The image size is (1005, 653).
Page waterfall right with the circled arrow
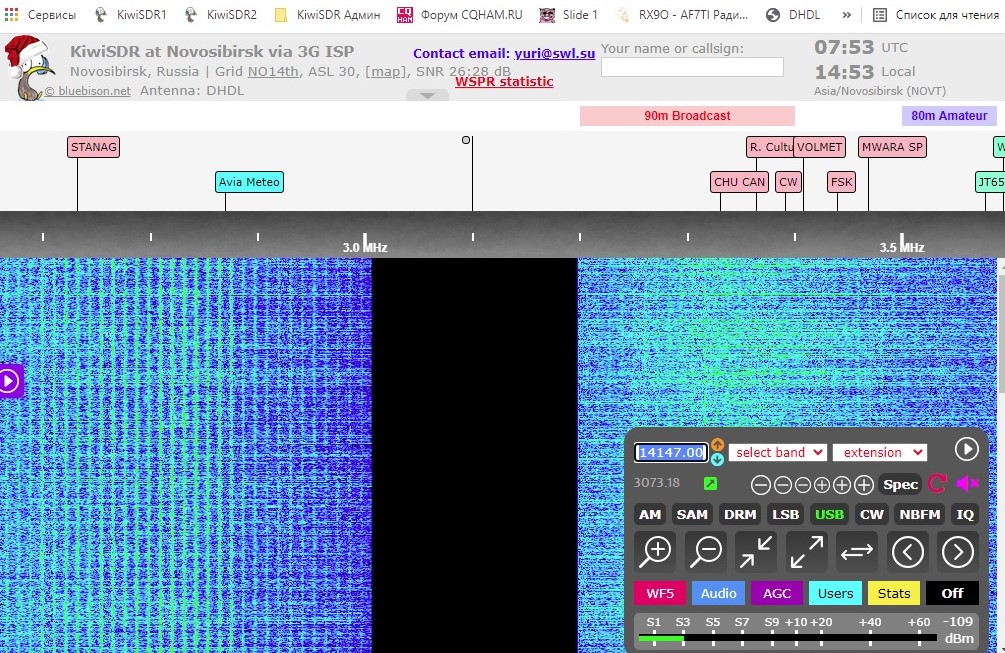(958, 551)
